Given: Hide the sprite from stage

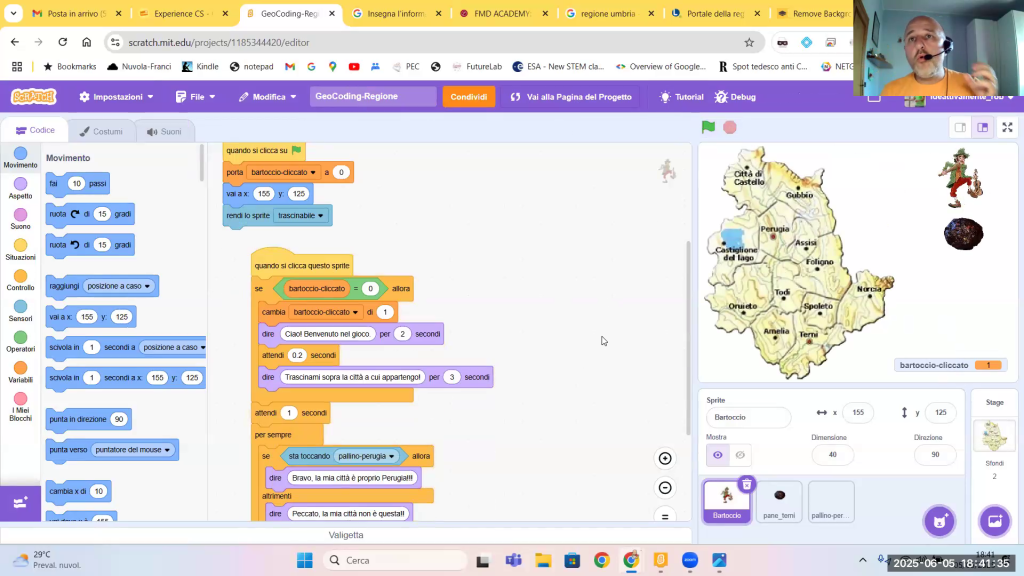Looking at the screenshot, I should (x=740, y=455).
